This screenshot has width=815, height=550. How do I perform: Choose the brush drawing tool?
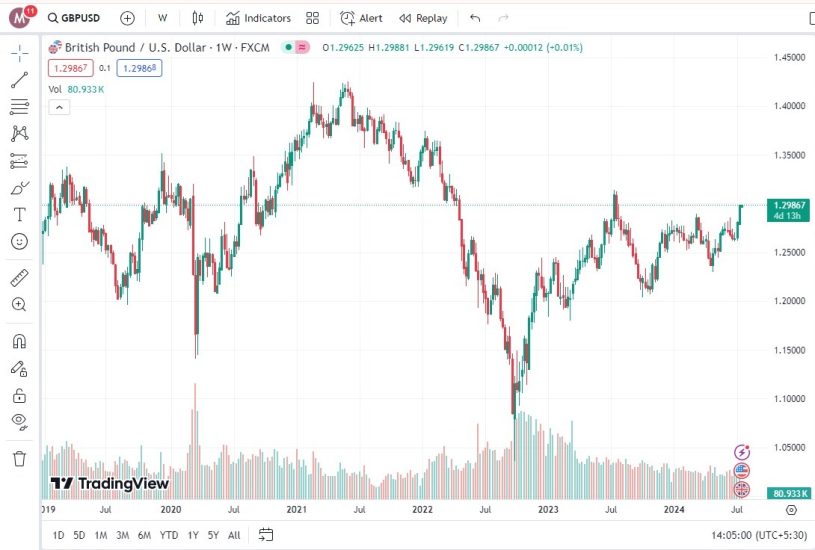point(19,188)
